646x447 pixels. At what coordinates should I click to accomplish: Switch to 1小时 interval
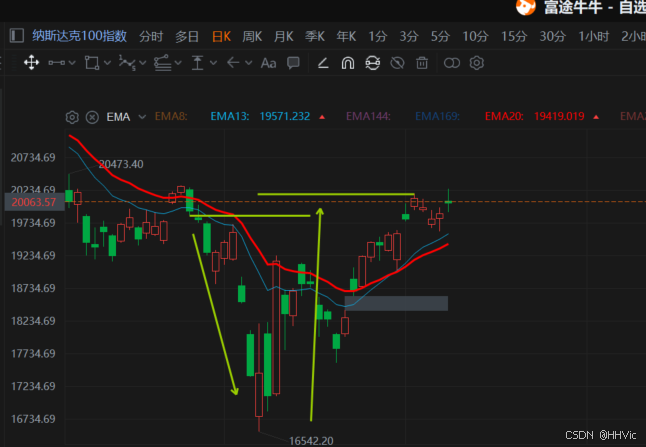[x=594, y=37]
